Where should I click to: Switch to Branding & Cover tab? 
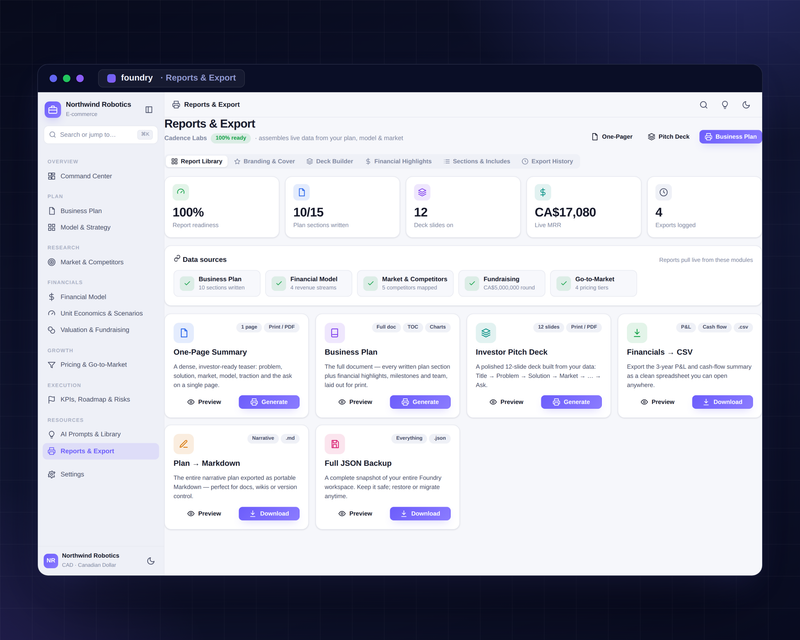coord(264,161)
